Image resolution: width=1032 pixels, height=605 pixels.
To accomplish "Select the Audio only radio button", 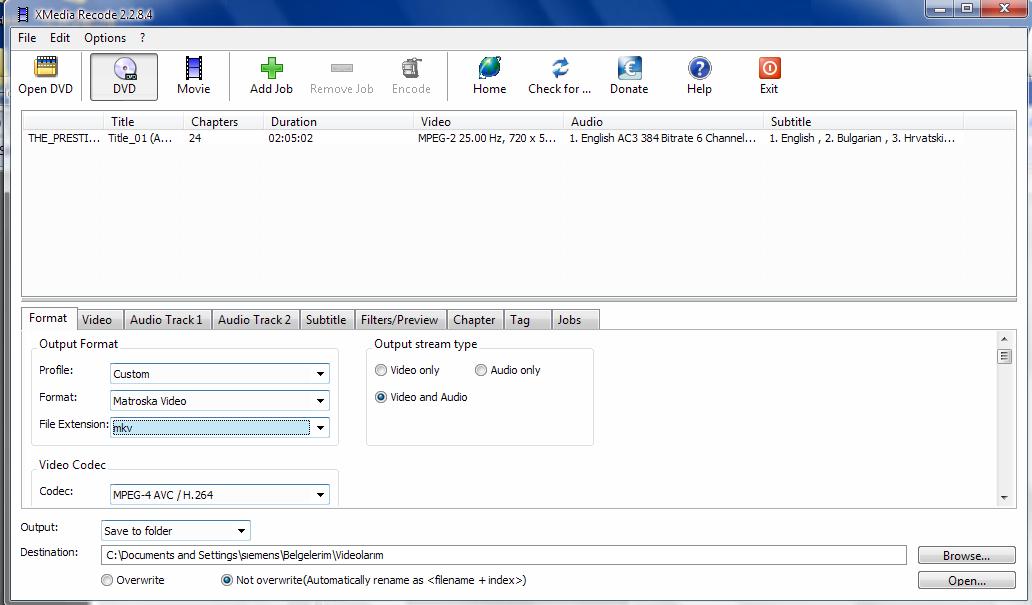I will pyautogui.click(x=481, y=370).
